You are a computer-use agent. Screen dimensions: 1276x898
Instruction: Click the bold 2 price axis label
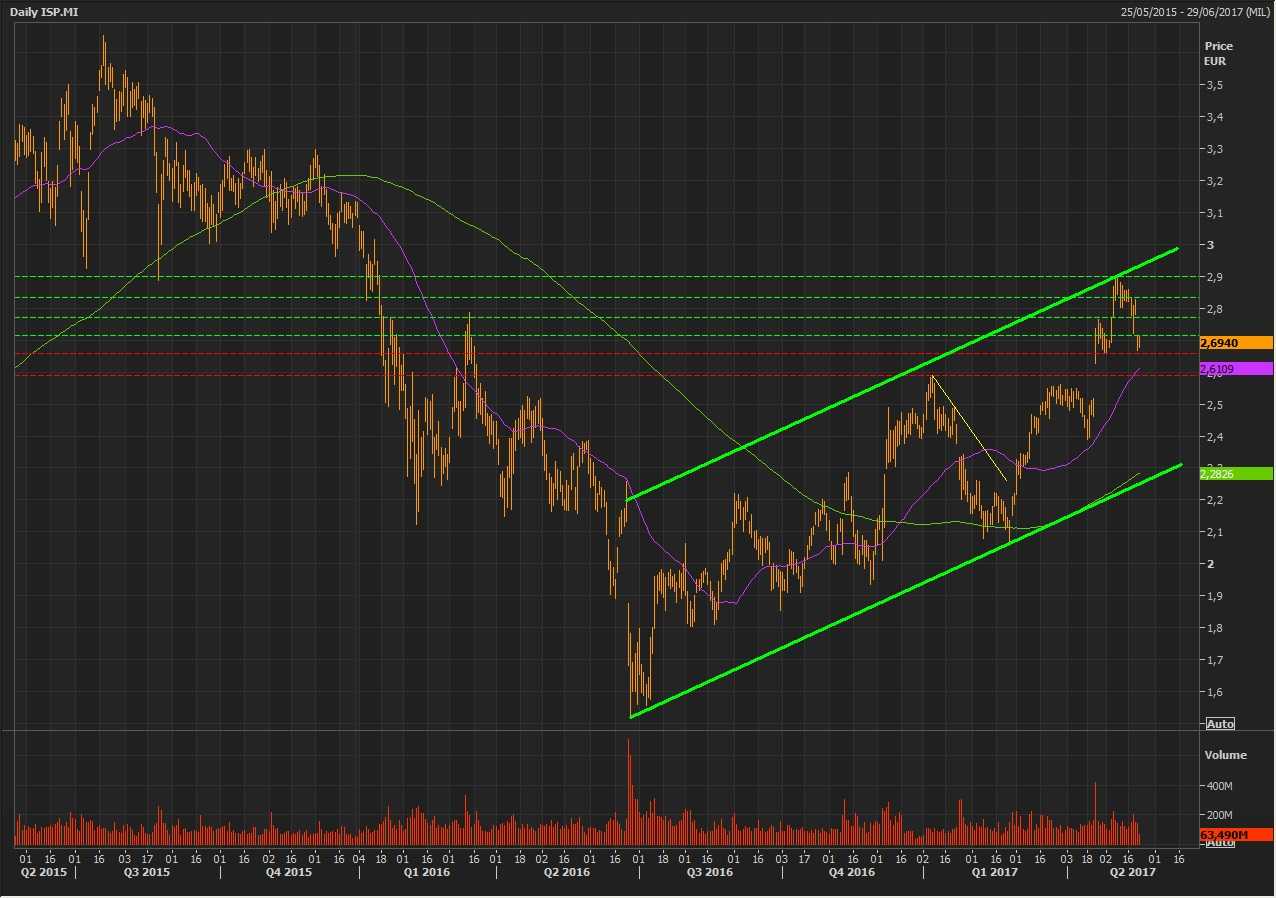pos(1208,564)
